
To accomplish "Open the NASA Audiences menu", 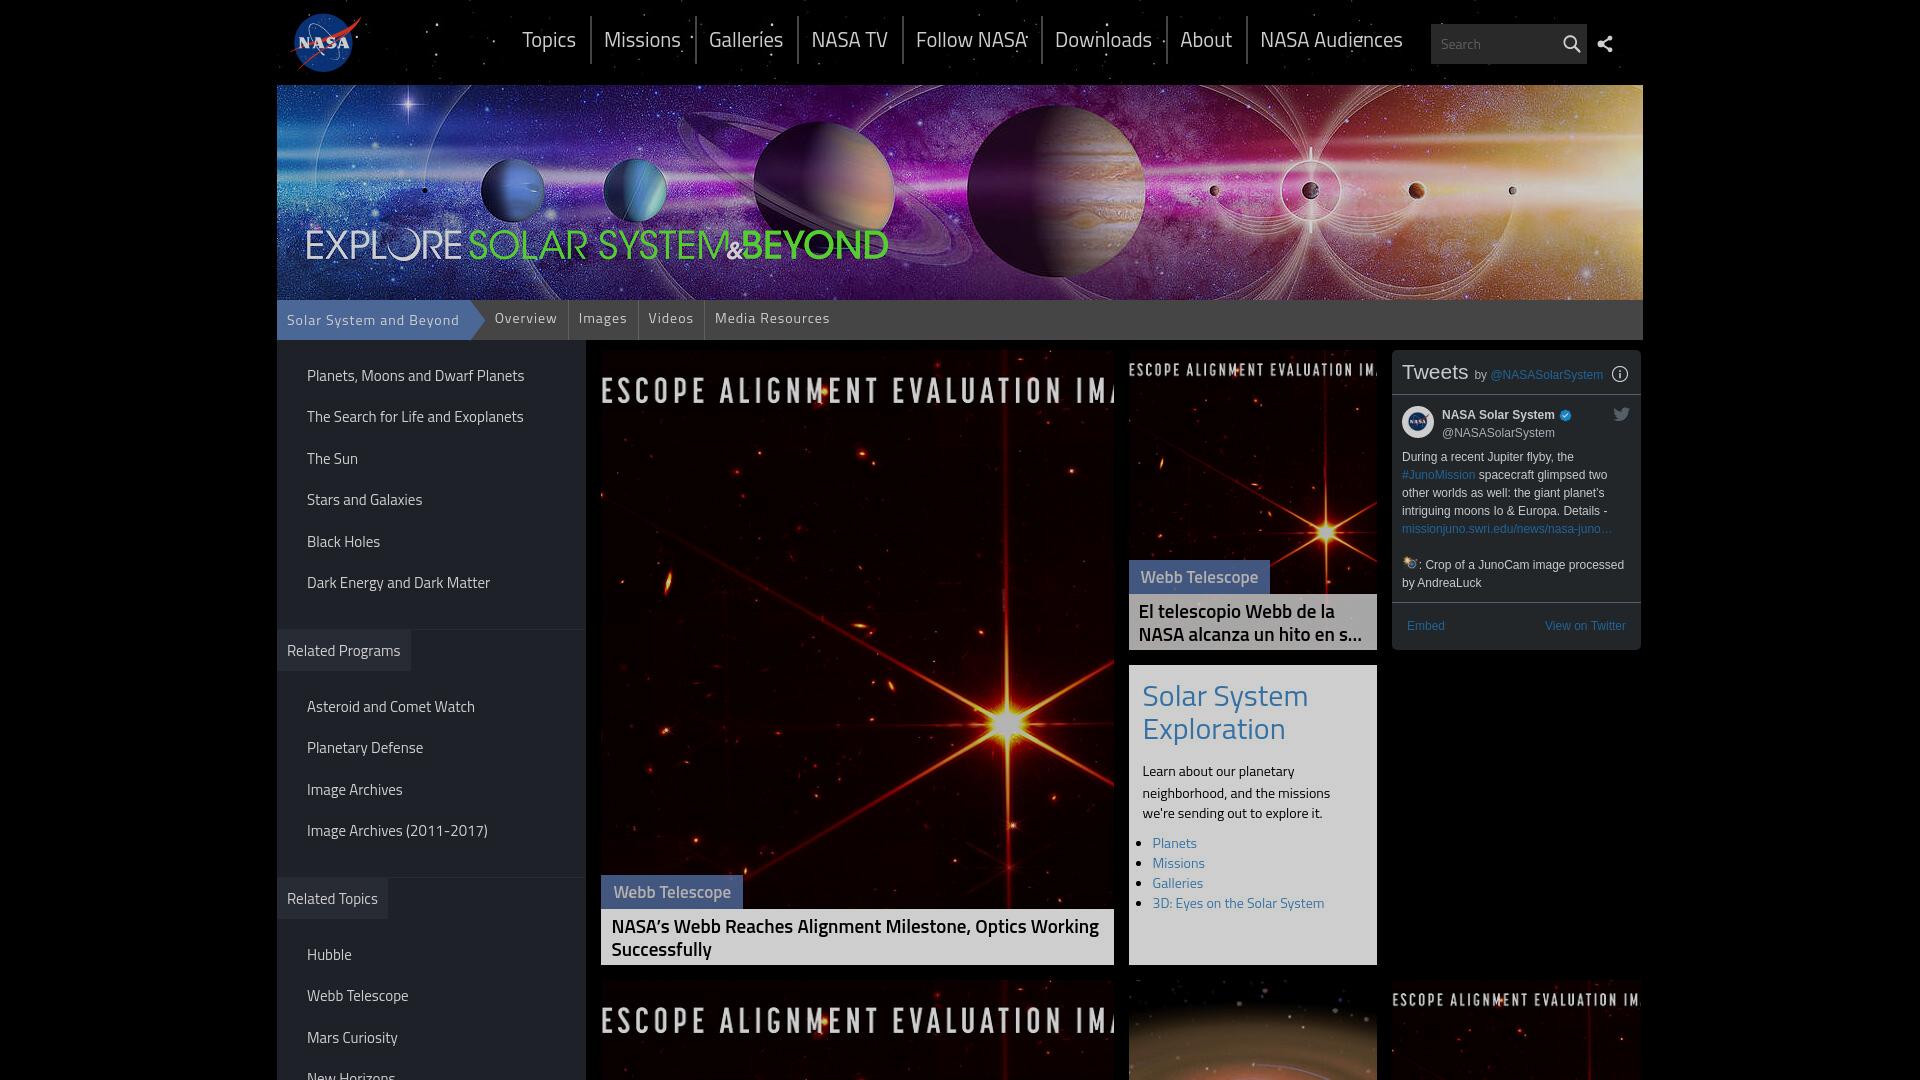I will [x=1331, y=40].
